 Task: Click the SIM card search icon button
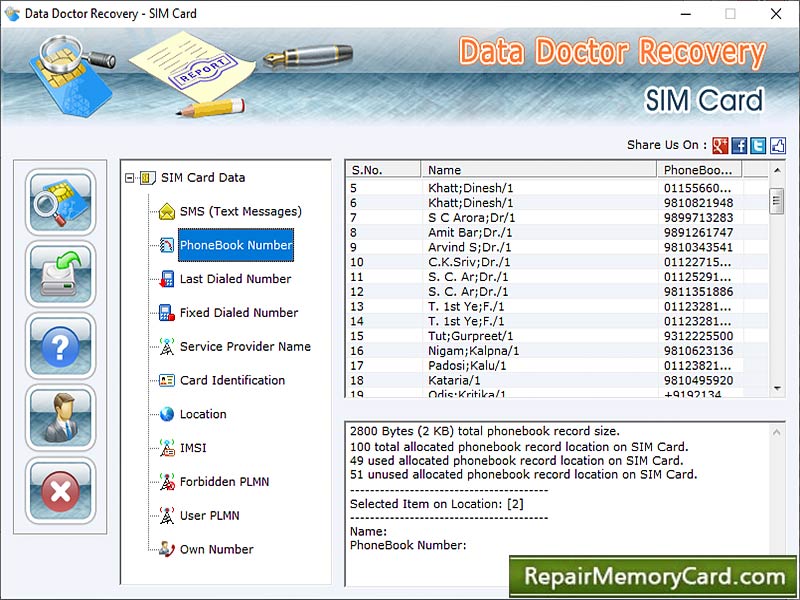(x=60, y=202)
